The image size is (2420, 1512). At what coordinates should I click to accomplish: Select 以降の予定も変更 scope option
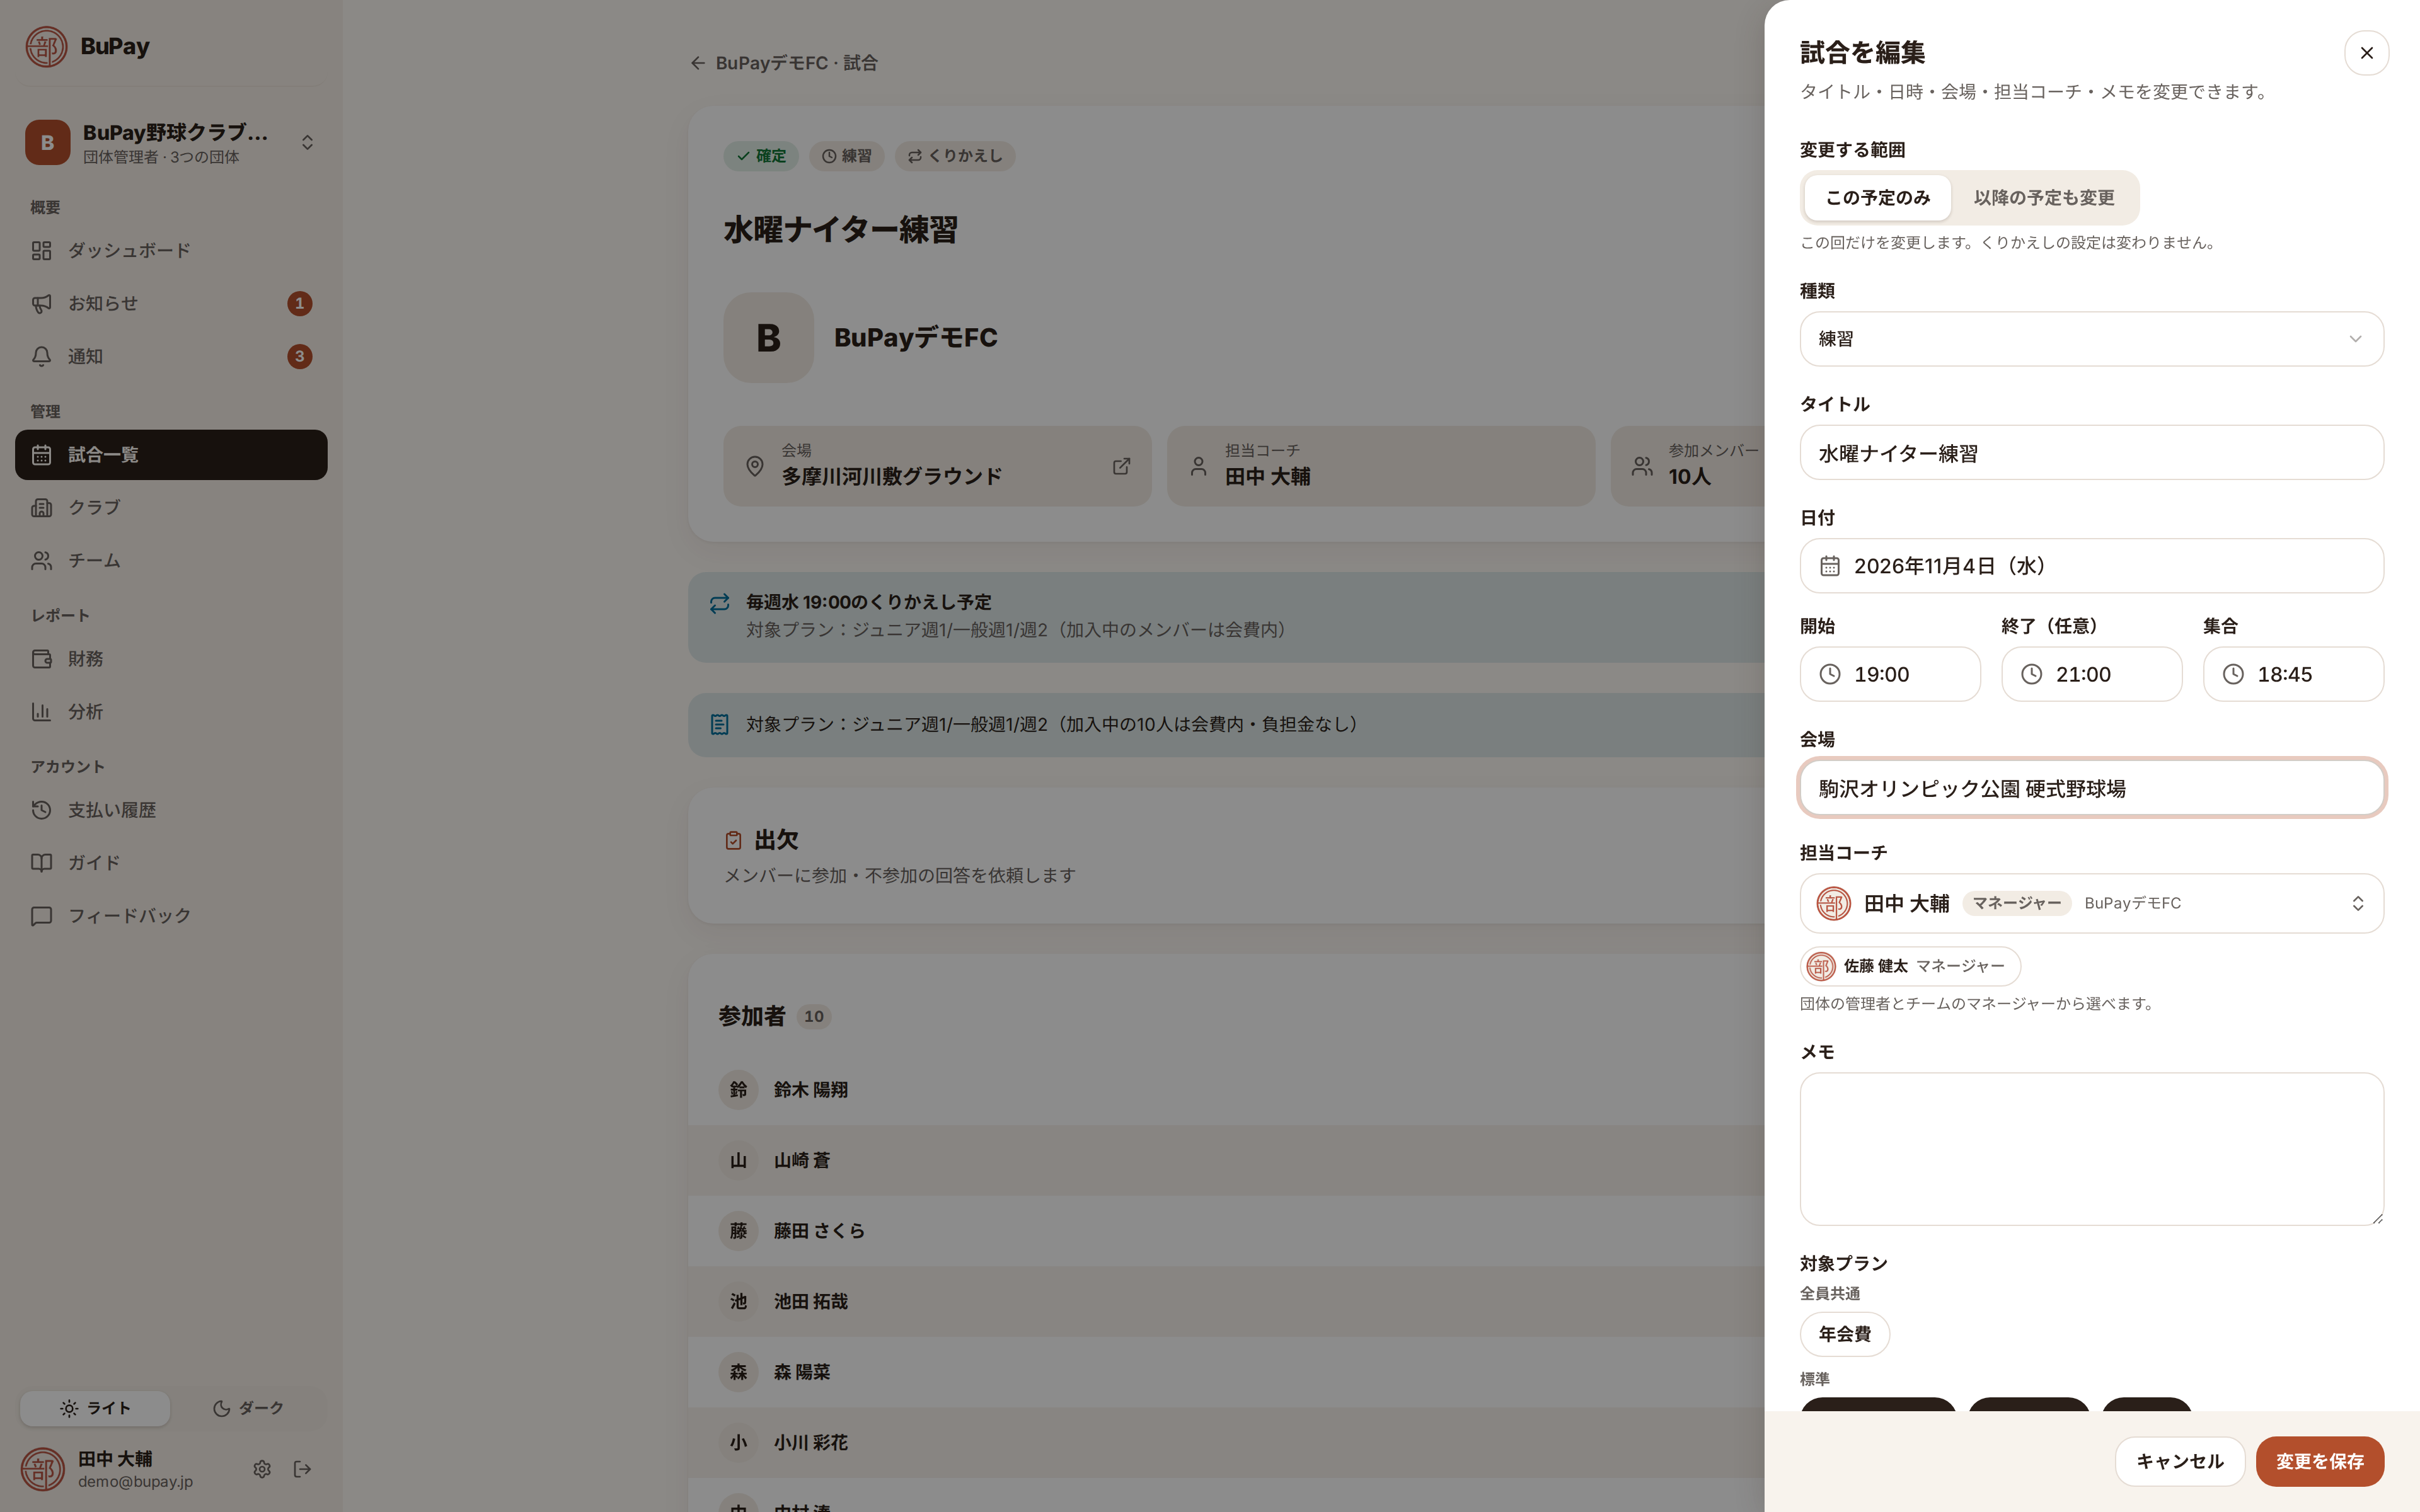coord(2044,198)
